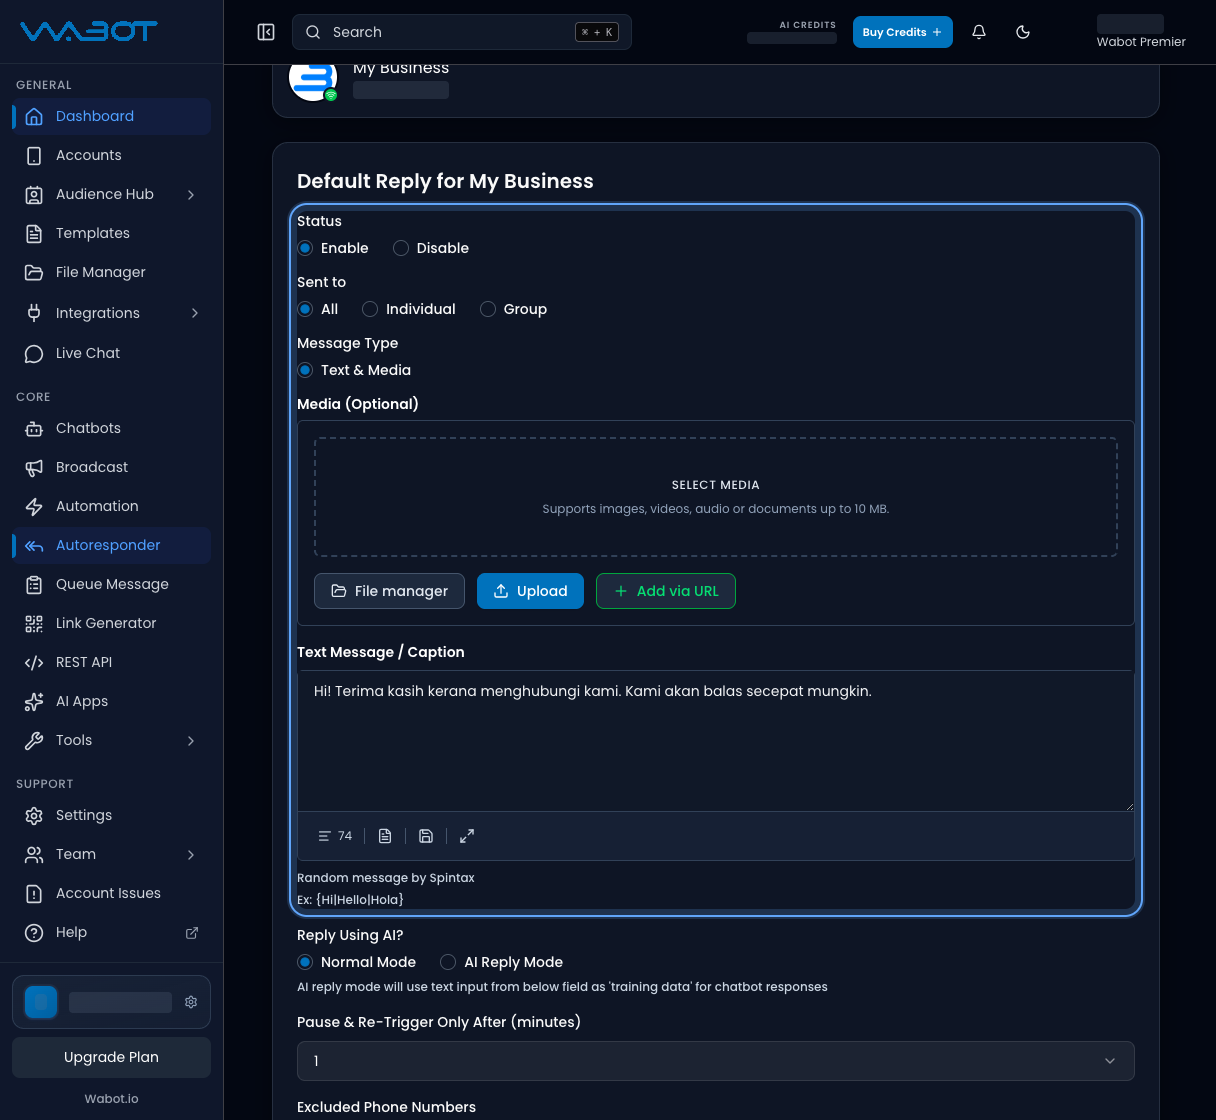Open Settings in the sidebar
1216x1120 pixels.
(x=111, y=816)
